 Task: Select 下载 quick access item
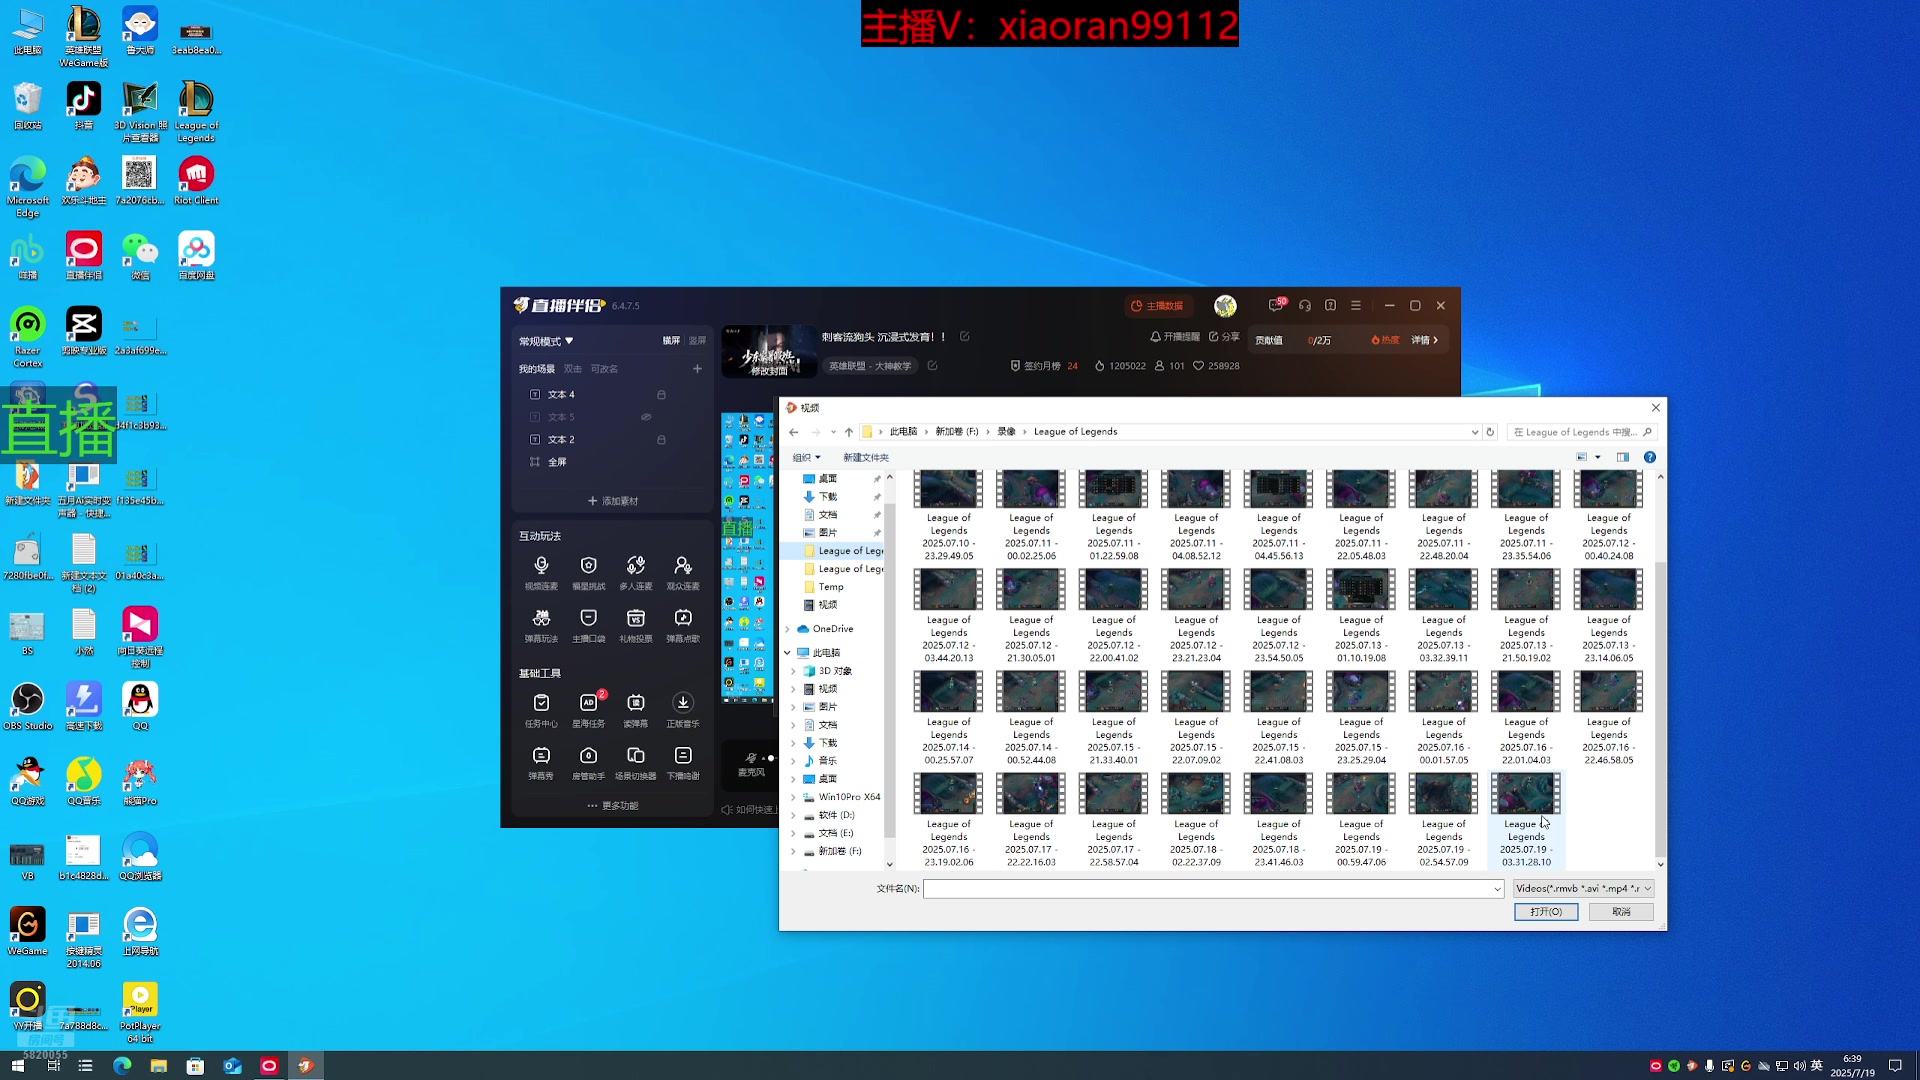[x=828, y=497]
